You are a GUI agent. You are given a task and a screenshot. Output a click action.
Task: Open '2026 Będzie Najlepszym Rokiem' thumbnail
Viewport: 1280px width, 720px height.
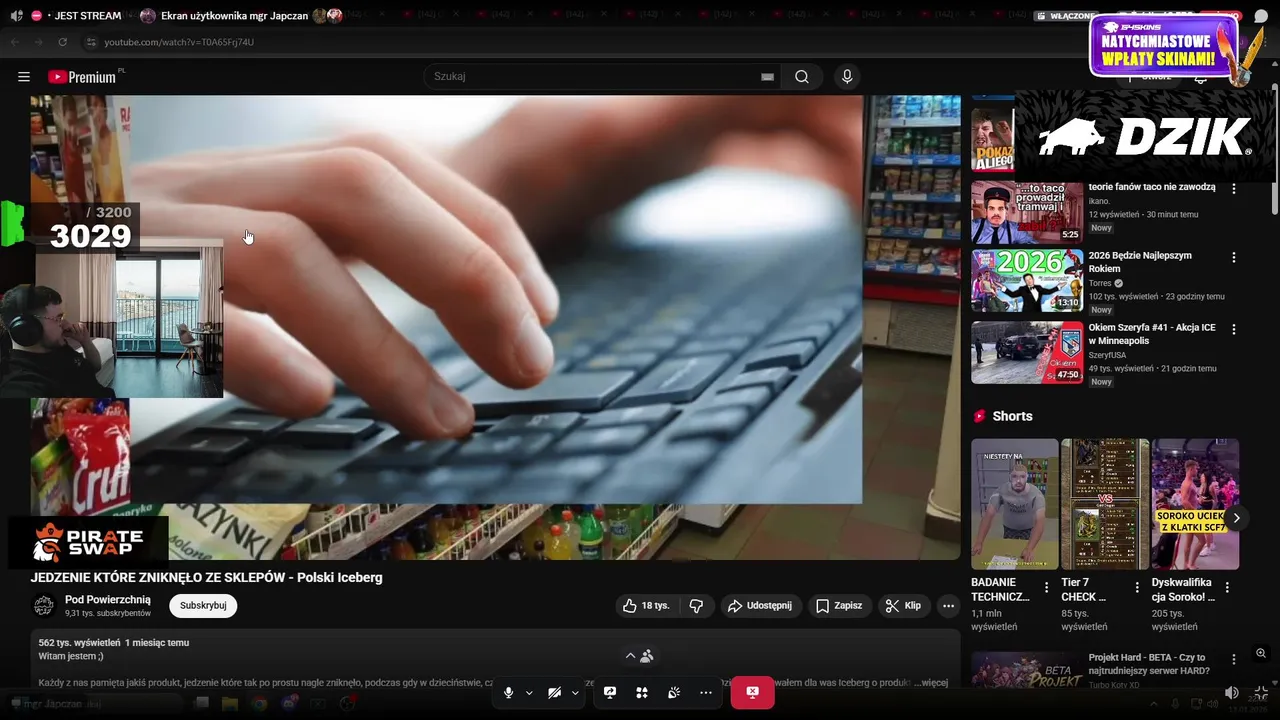point(1027,281)
